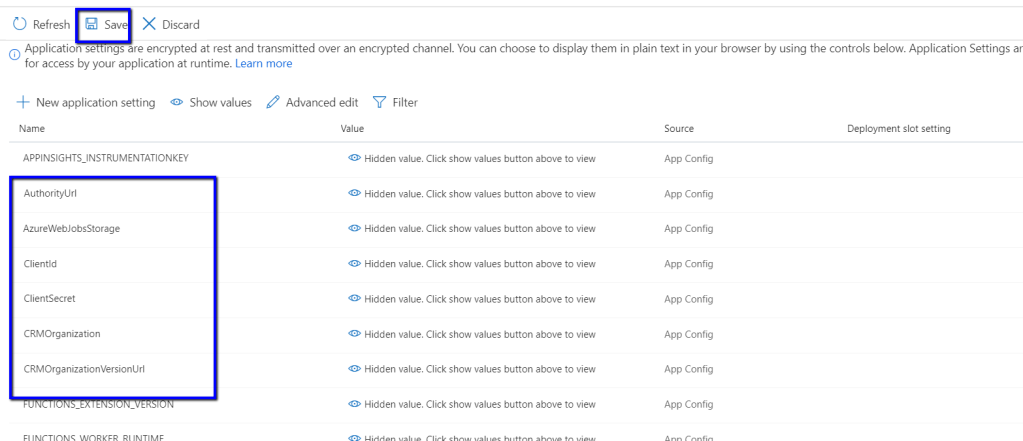This screenshot has width=1023, height=441.
Task: Click the Discard X icon
Action: tap(149, 24)
